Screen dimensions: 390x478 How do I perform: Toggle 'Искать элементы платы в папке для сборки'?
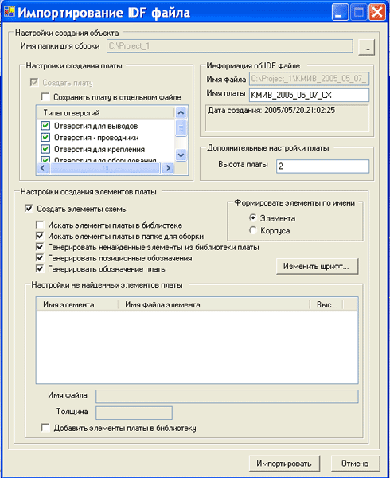coord(40,236)
